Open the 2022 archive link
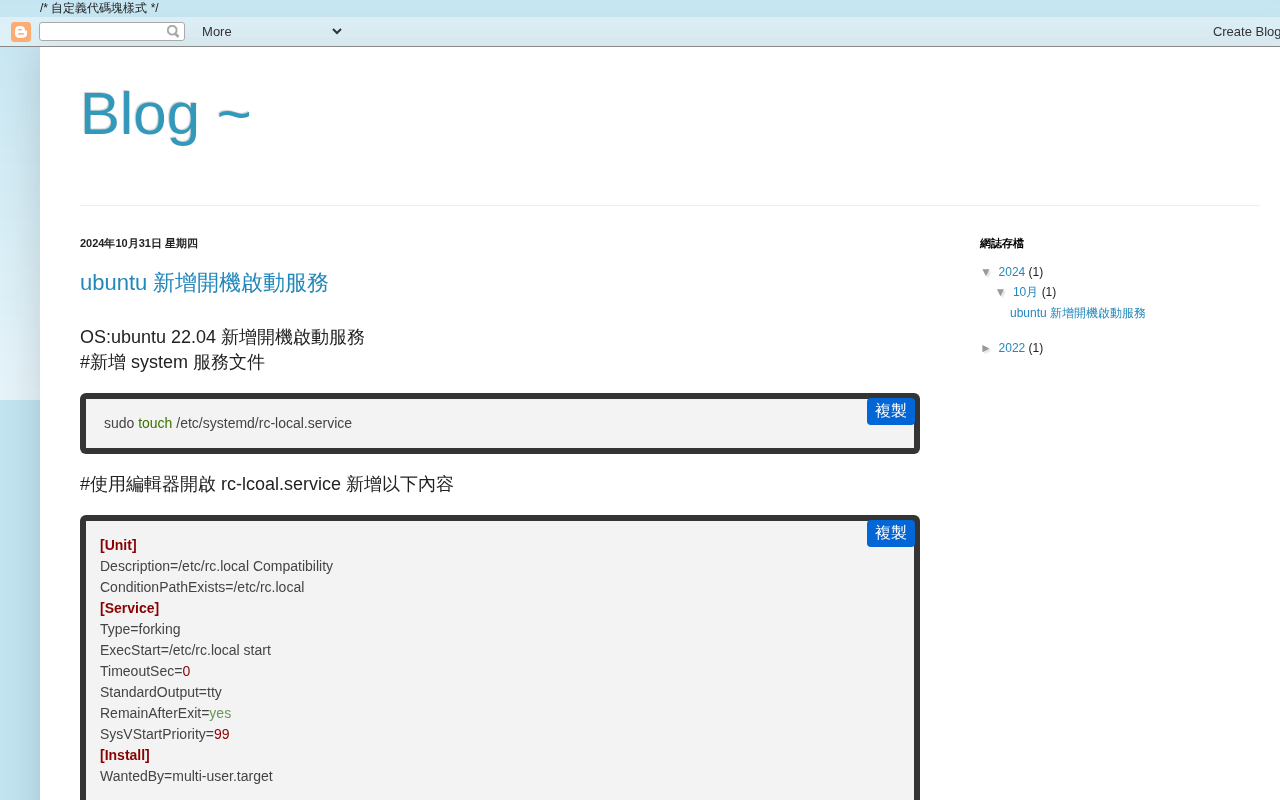The width and height of the screenshot is (1280, 800). click(x=1012, y=348)
